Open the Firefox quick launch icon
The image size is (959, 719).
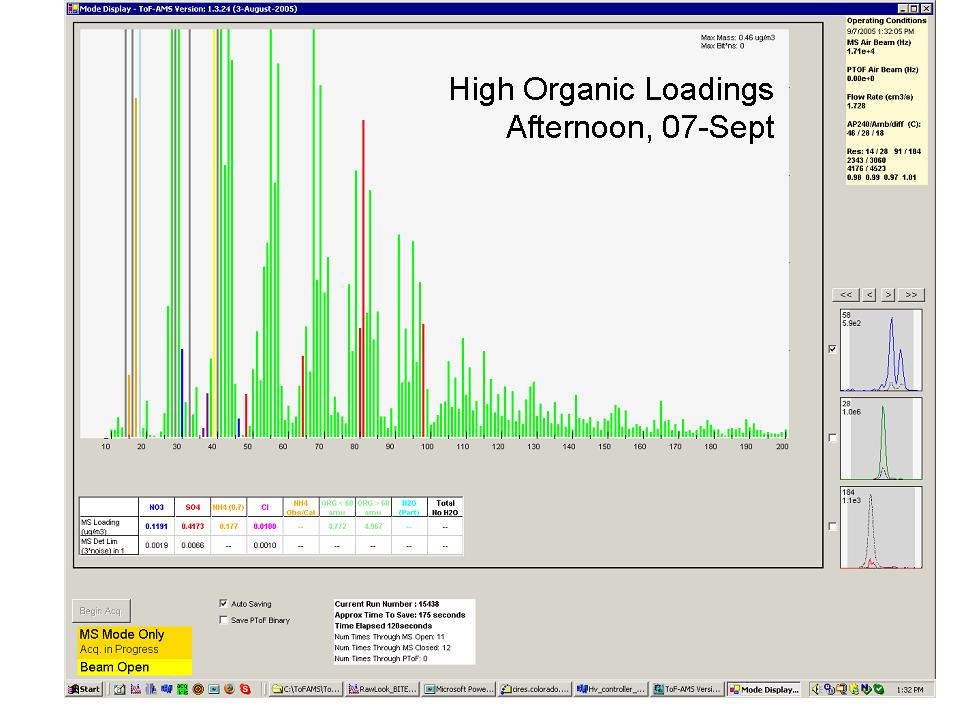click(229, 689)
